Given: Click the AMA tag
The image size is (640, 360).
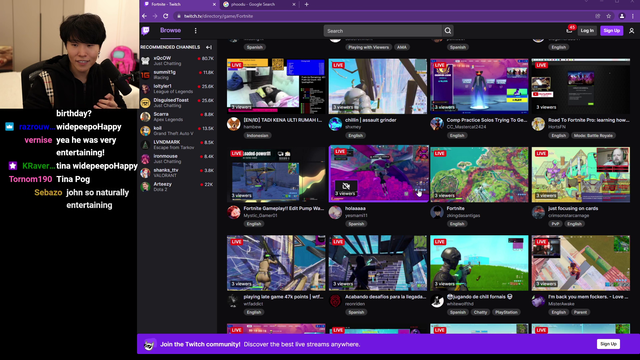Looking at the screenshot, I should coord(402,47).
